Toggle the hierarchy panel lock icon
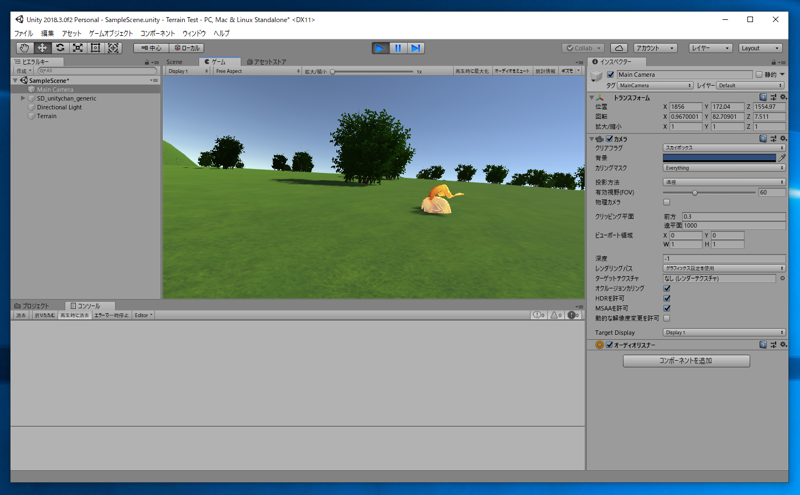800x495 pixels. point(147,62)
